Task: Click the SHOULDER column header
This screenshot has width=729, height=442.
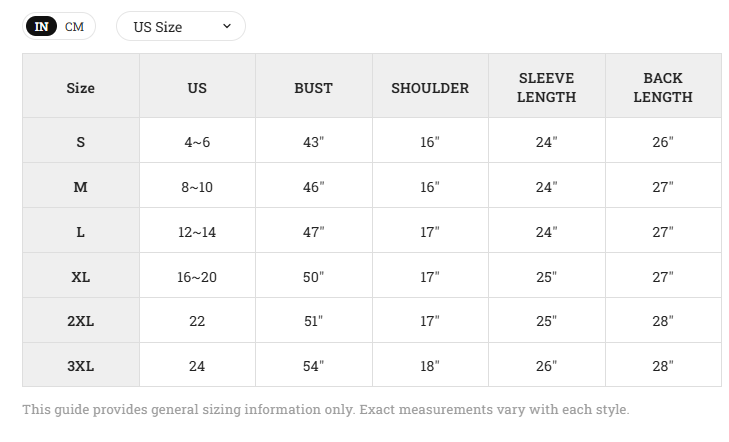Action: tap(430, 88)
